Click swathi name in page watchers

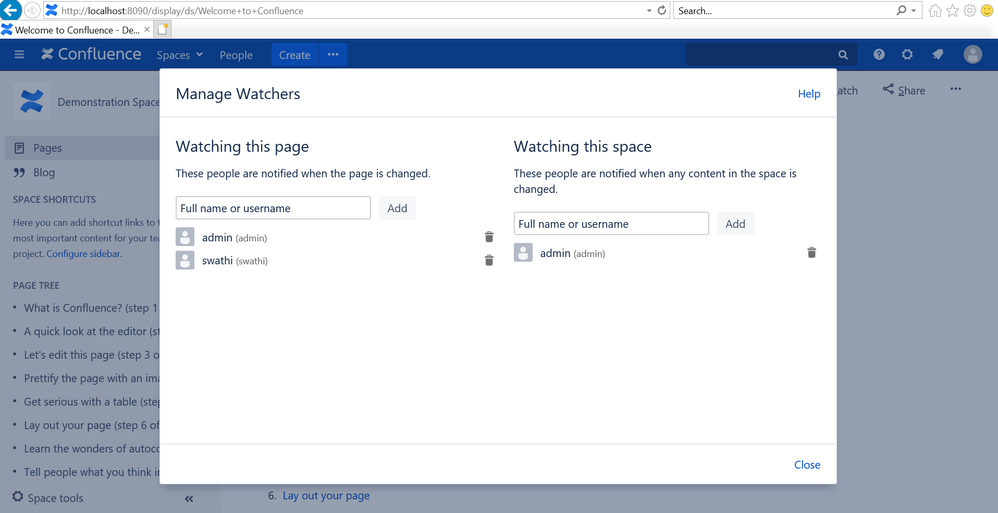point(217,260)
